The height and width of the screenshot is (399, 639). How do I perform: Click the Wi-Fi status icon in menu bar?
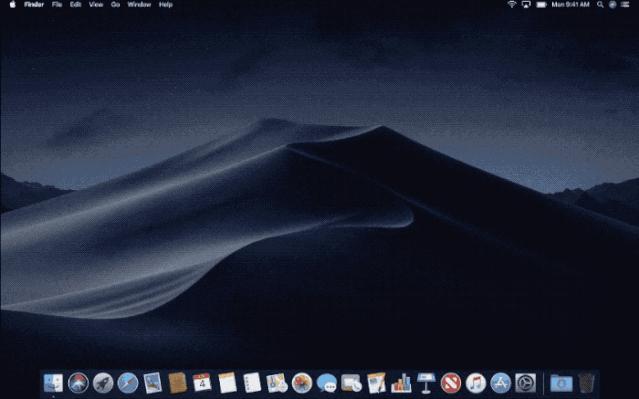[x=512, y=4]
